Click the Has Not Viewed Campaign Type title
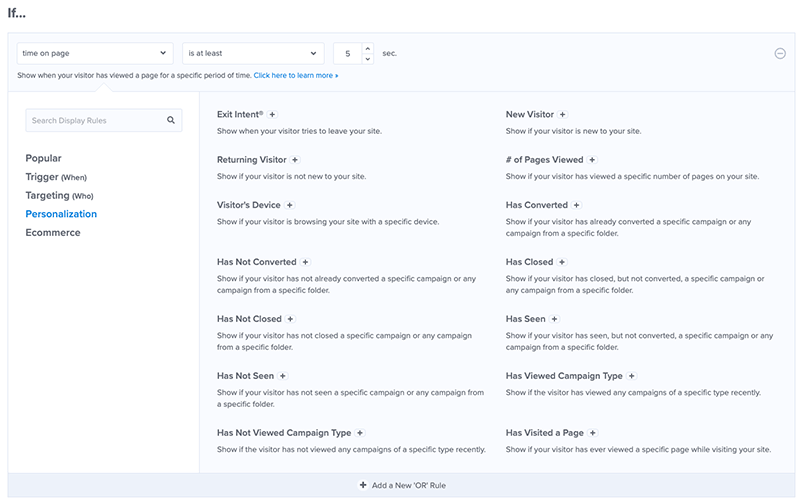This screenshot has width=800, height=502. [x=284, y=433]
